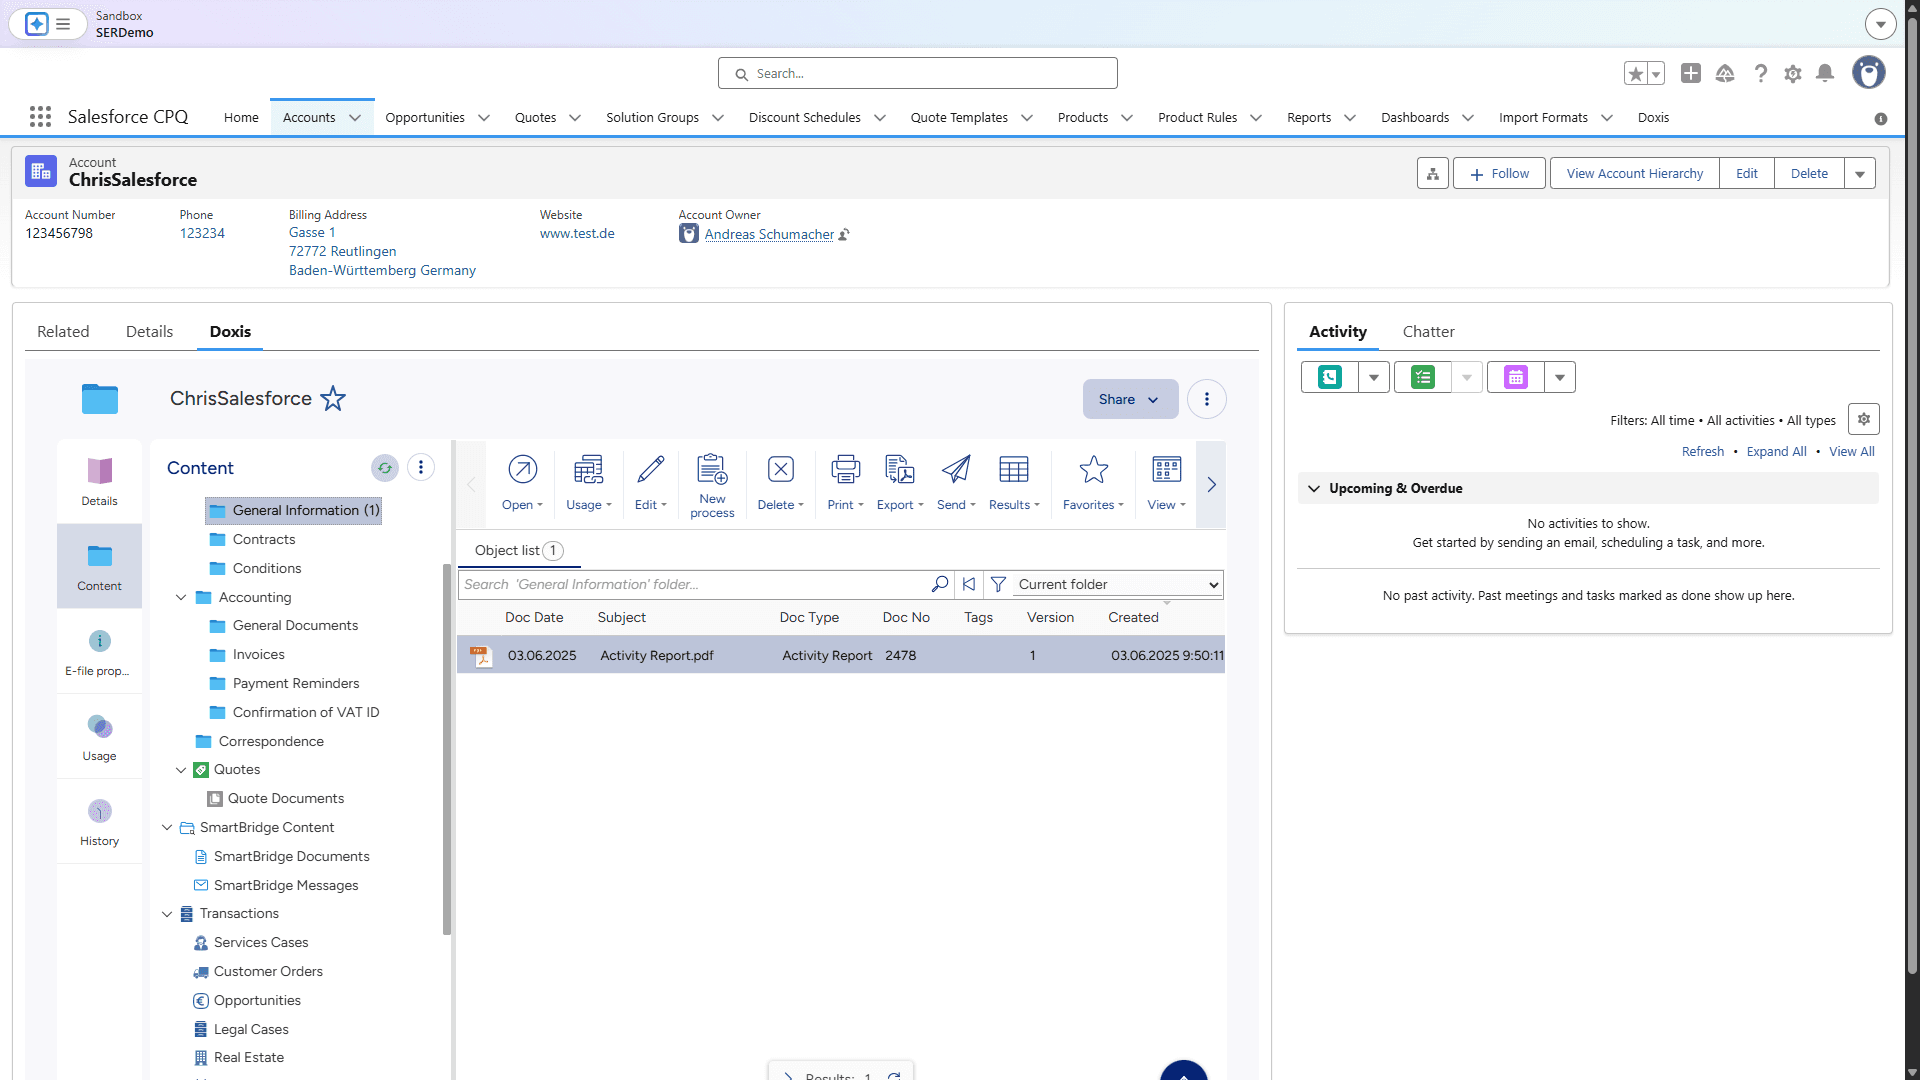This screenshot has width=1920, height=1080.
Task: Switch to the Details tab
Action: coord(149,331)
